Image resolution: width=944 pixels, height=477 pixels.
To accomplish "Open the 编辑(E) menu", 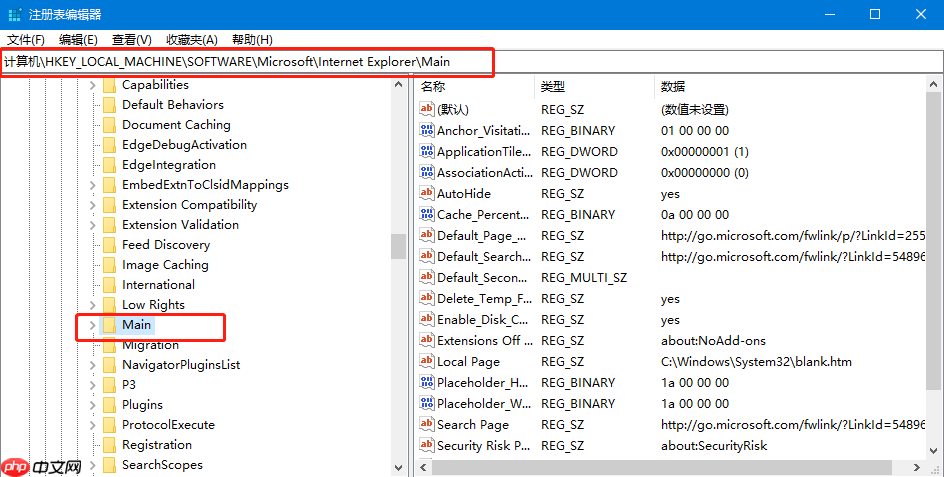I will pos(78,40).
